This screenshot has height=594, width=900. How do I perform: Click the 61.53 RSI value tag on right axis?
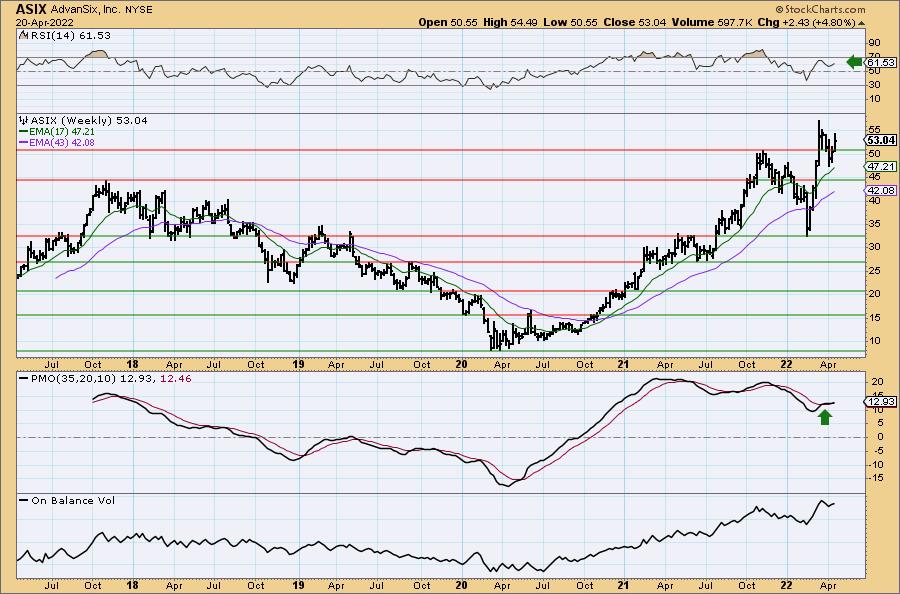click(881, 62)
